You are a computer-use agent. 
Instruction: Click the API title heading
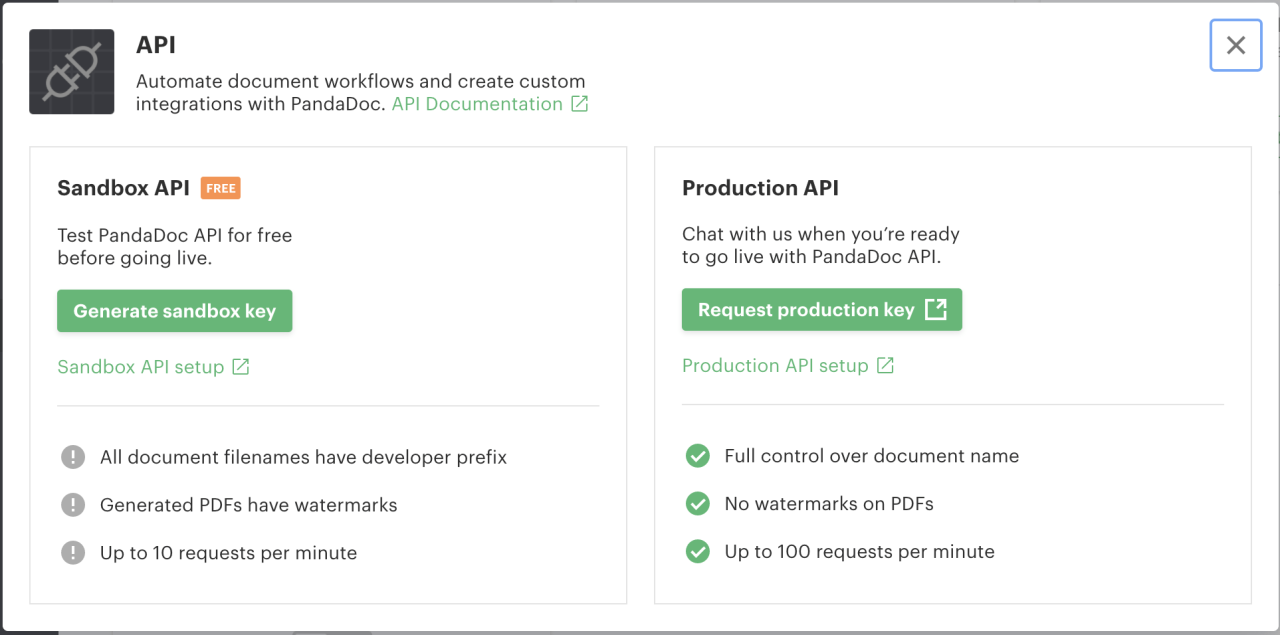156,45
